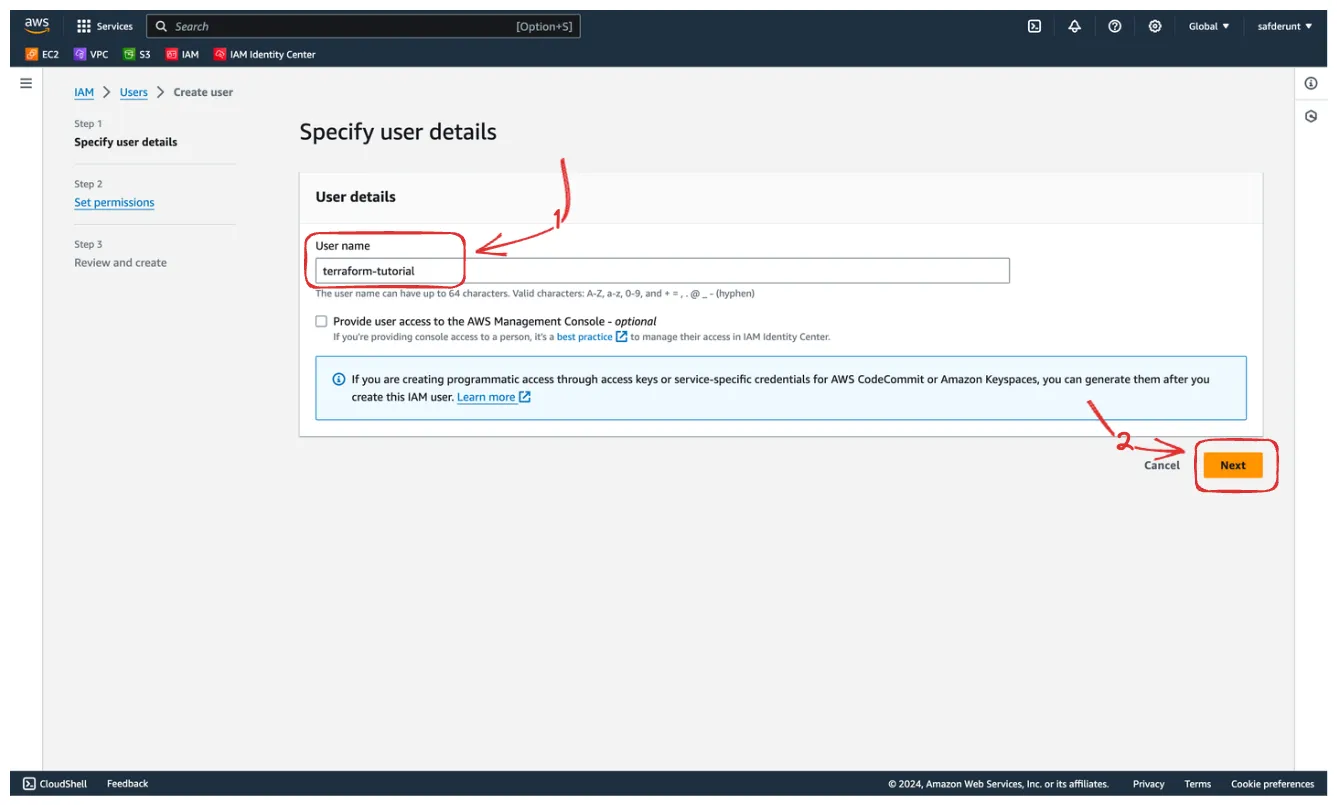This screenshot has width=1337, height=805.
Task: Open the settings gear
Action: [1155, 27]
